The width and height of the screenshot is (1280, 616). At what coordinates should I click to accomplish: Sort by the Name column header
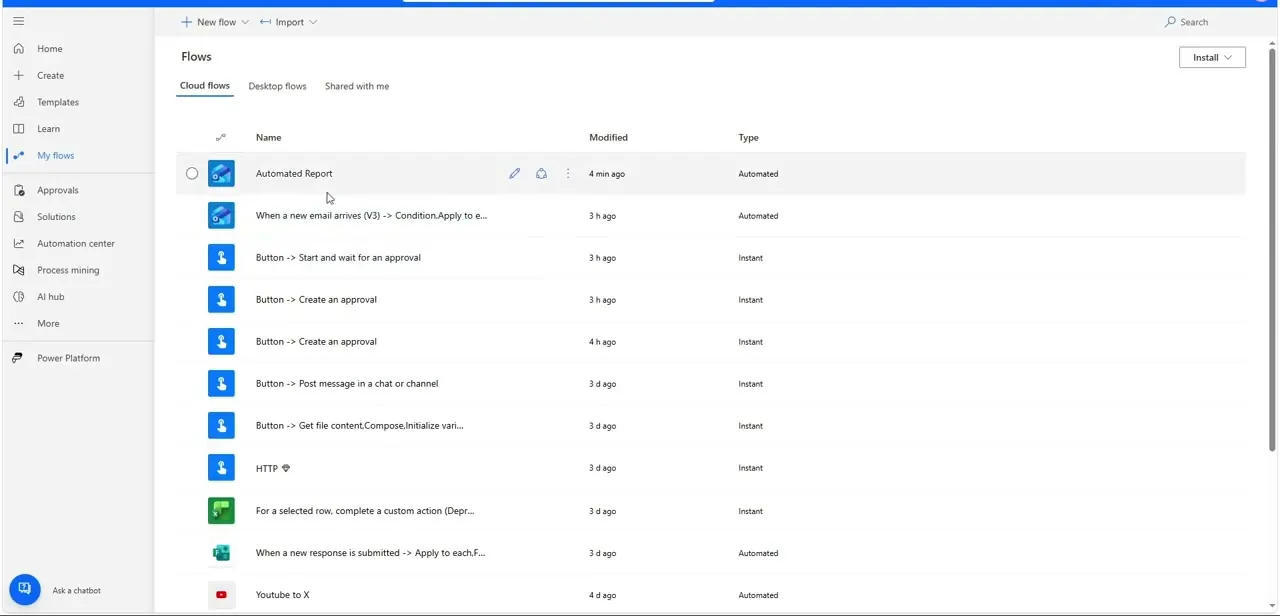[268, 137]
